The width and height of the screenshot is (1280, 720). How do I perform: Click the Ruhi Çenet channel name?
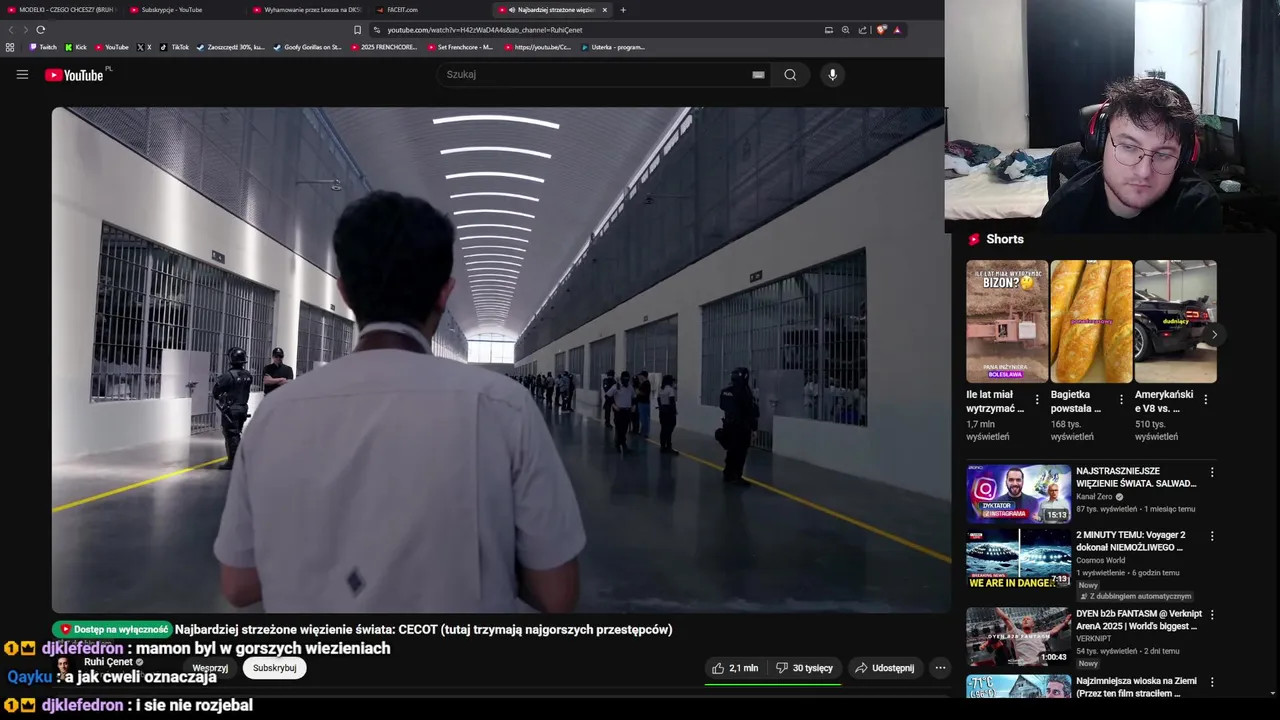108,662
